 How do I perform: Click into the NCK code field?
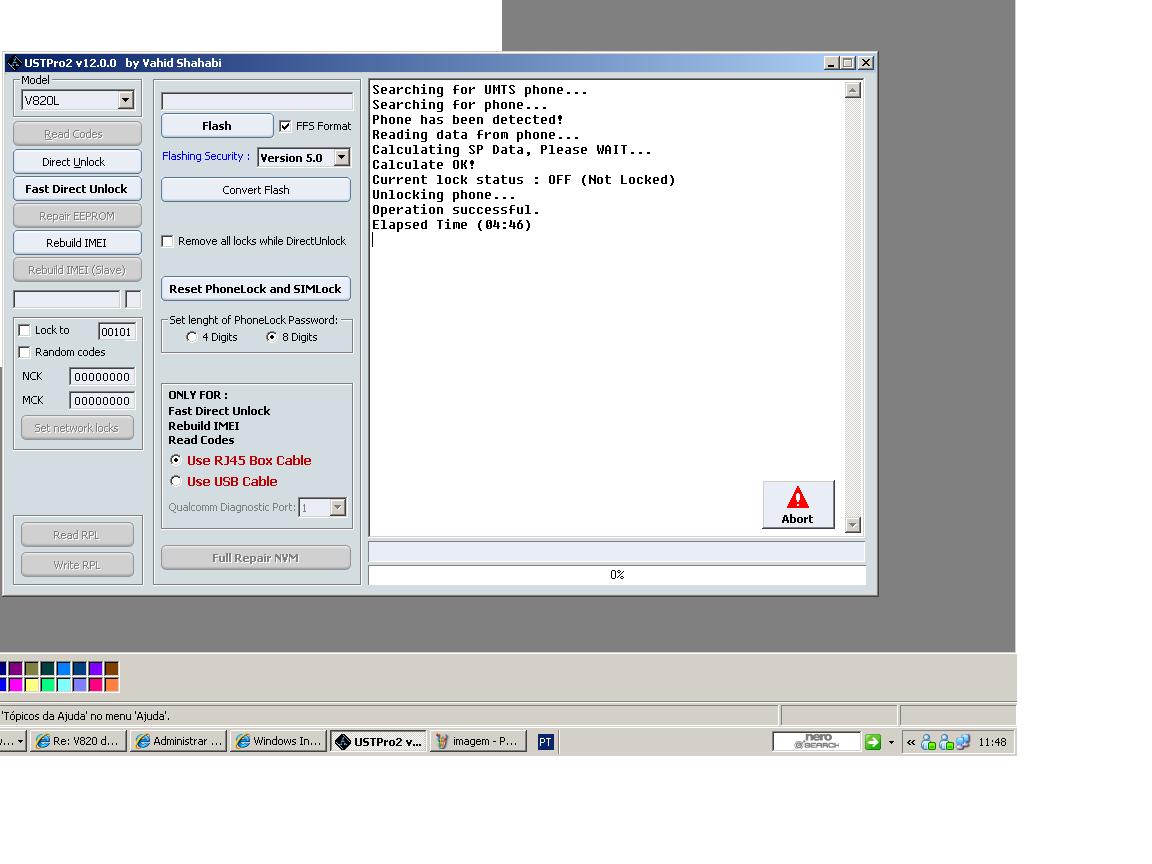pyautogui.click(x=102, y=377)
